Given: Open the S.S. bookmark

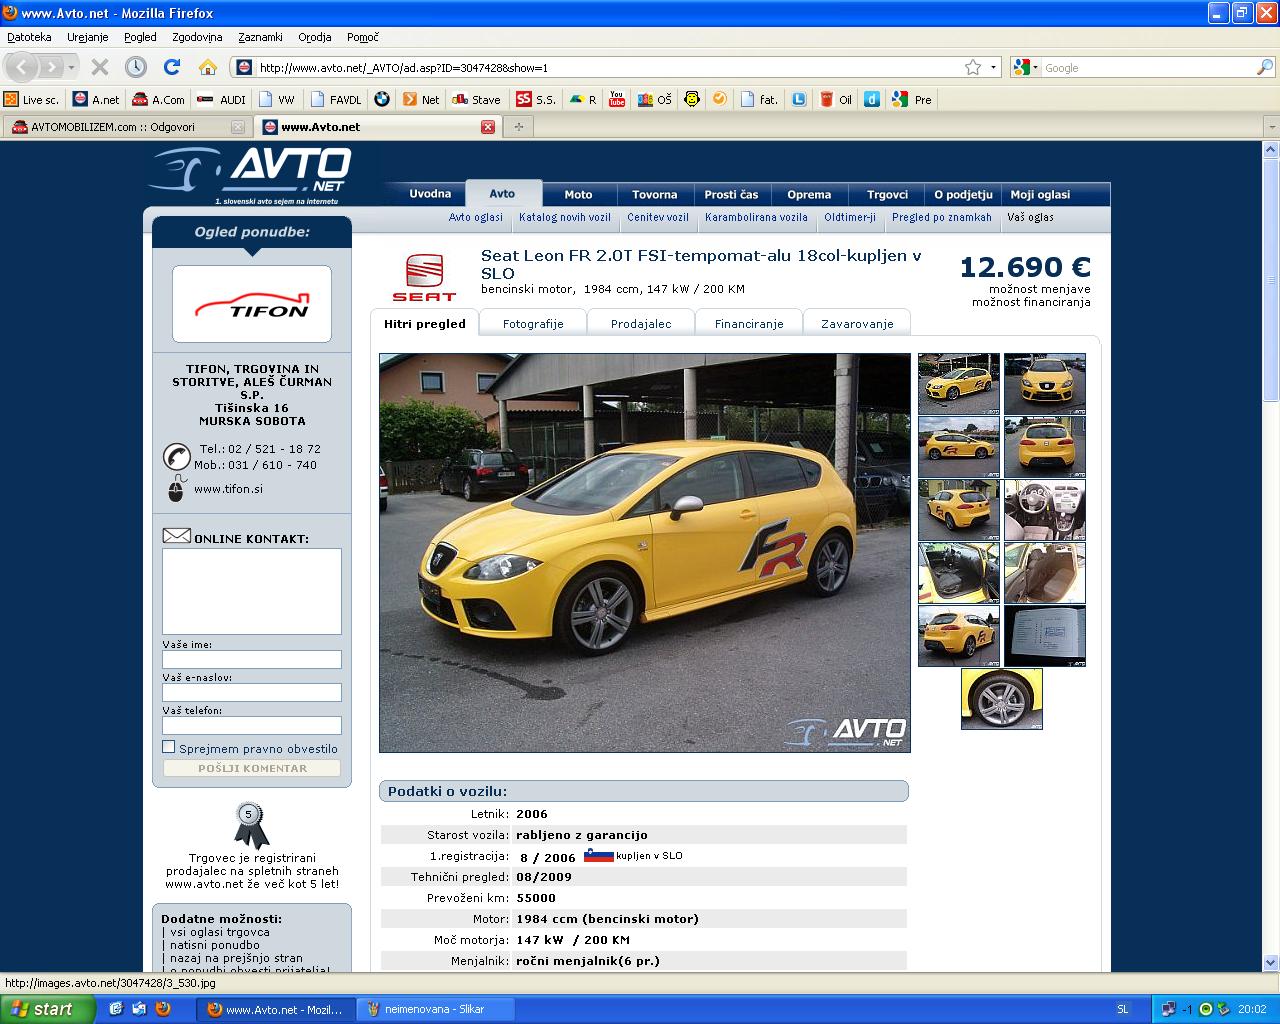Looking at the screenshot, I should coord(536,99).
